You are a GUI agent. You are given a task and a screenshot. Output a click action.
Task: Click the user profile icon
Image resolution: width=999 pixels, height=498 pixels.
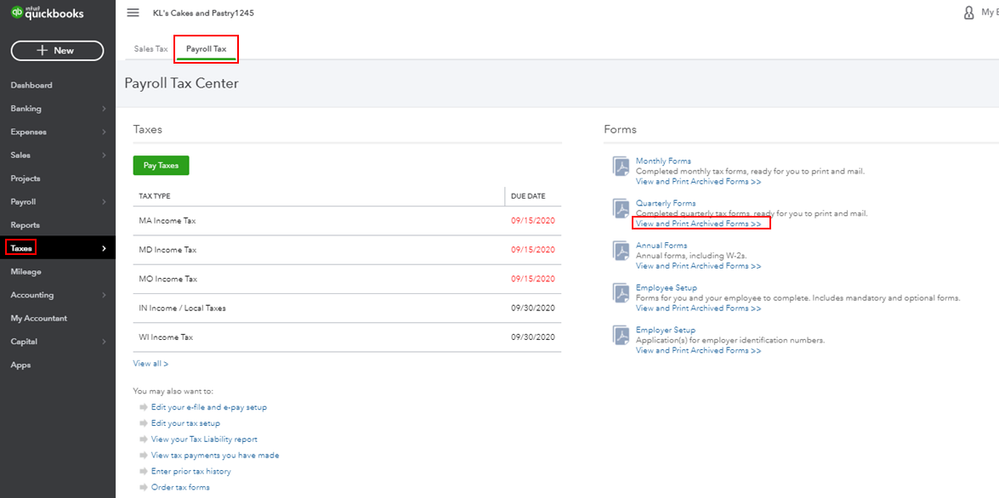pyautogui.click(x=968, y=13)
